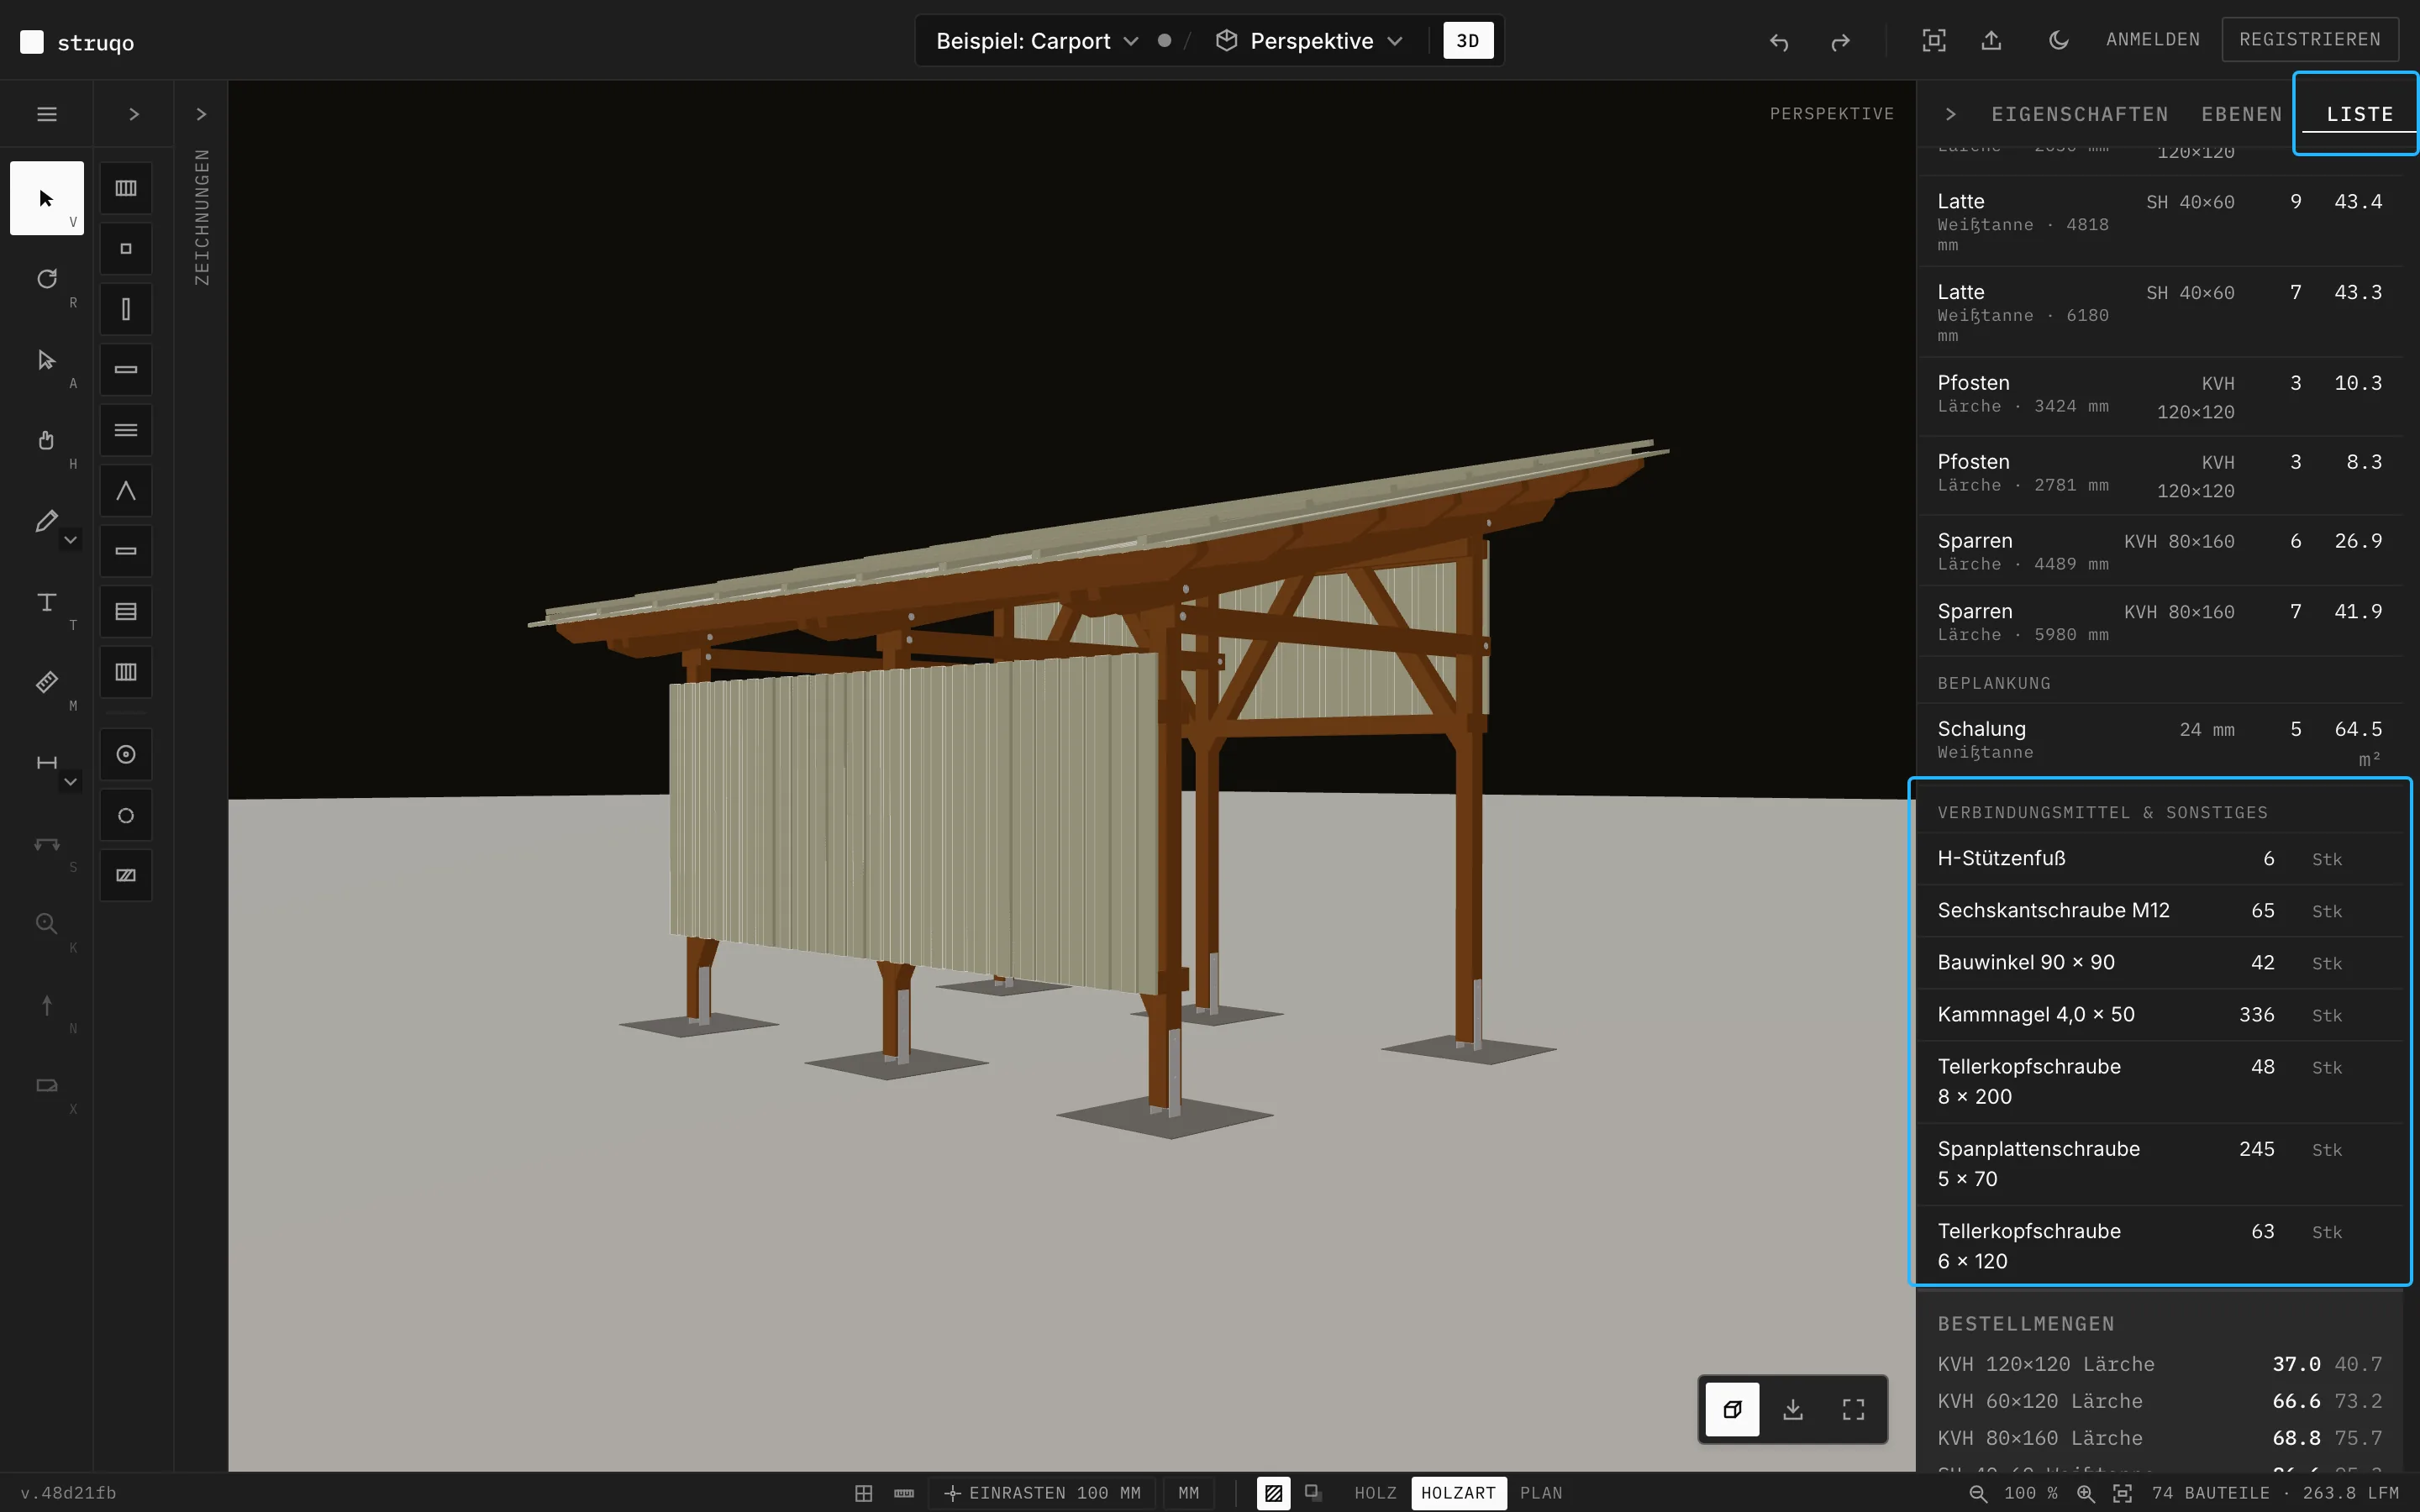2420x1512 pixels.
Task: Expand the pencil tool options chevron
Action: click(x=70, y=540)
